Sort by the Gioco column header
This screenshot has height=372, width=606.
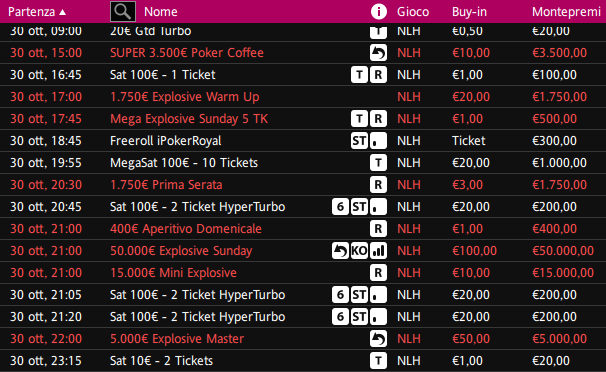(413, 12)
